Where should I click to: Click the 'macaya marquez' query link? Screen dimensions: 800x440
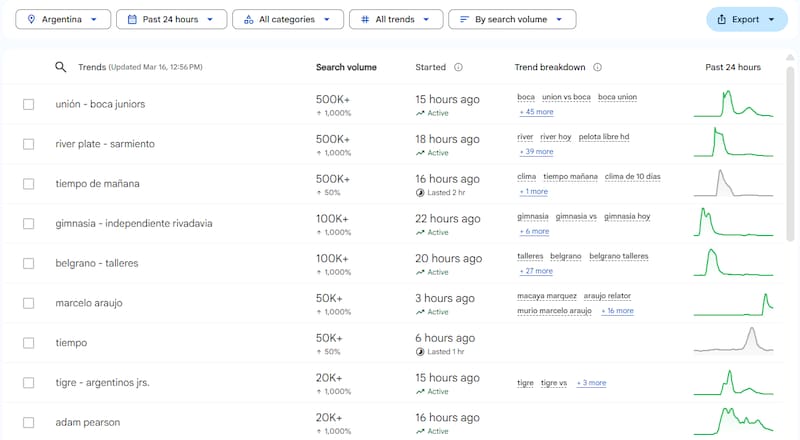click(547, 296)
